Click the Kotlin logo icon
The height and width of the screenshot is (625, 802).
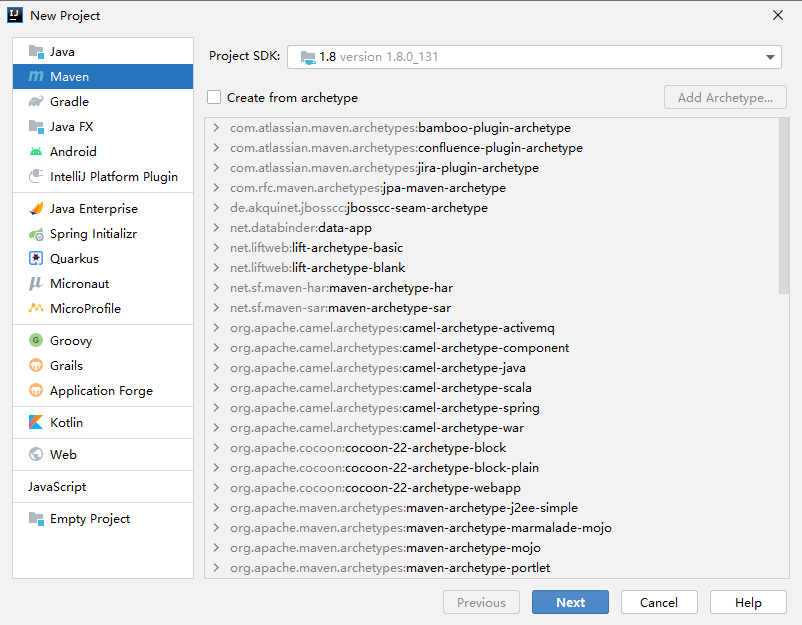tap(36, 422)
